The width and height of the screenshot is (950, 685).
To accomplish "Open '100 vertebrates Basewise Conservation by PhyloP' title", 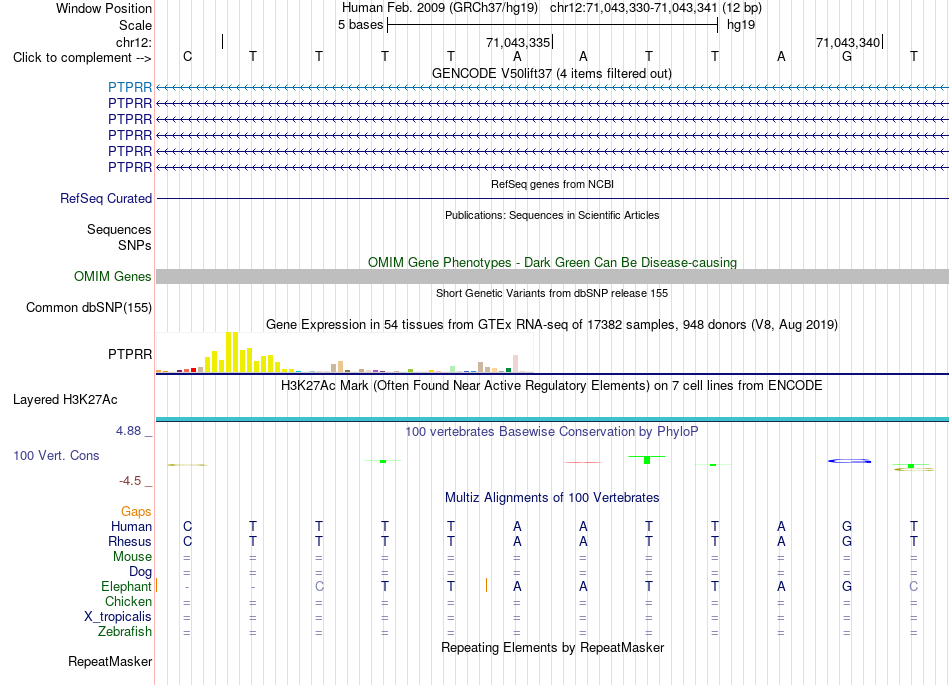I will (x=551, y=432).
